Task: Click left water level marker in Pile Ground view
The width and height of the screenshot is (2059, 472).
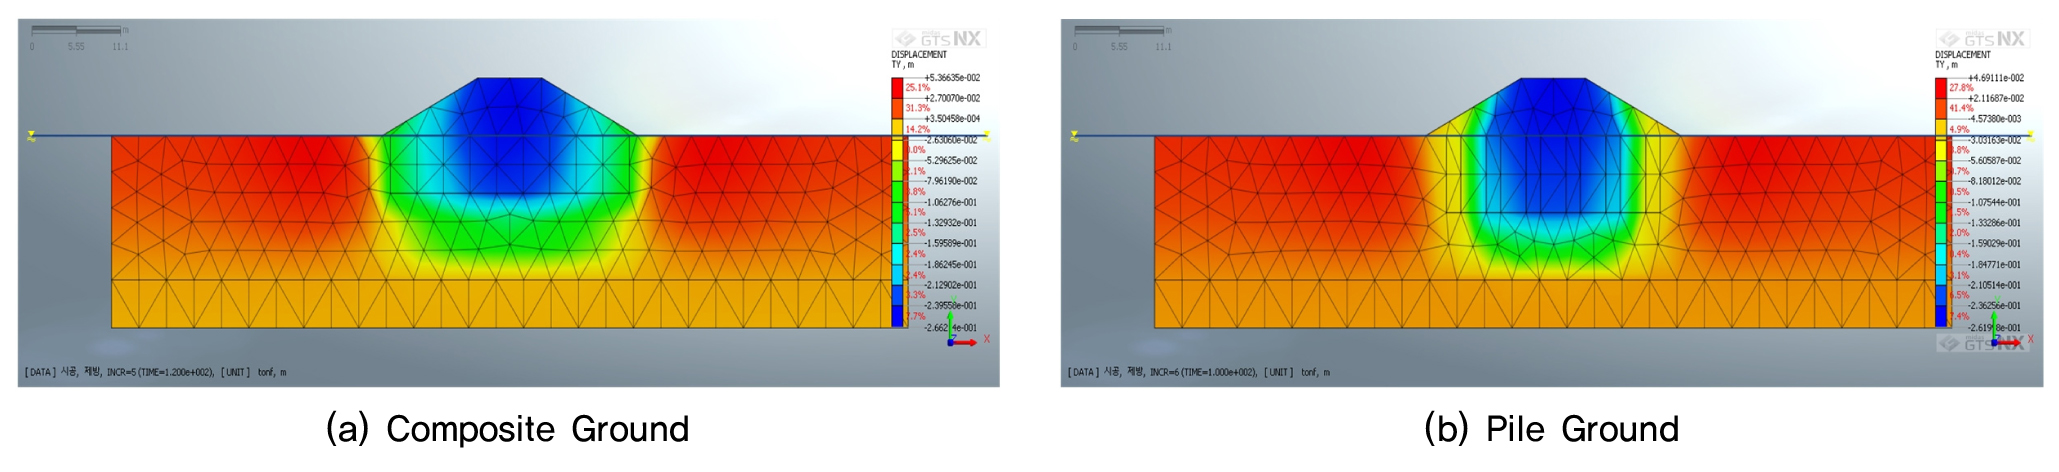Action: (1075, 135)
